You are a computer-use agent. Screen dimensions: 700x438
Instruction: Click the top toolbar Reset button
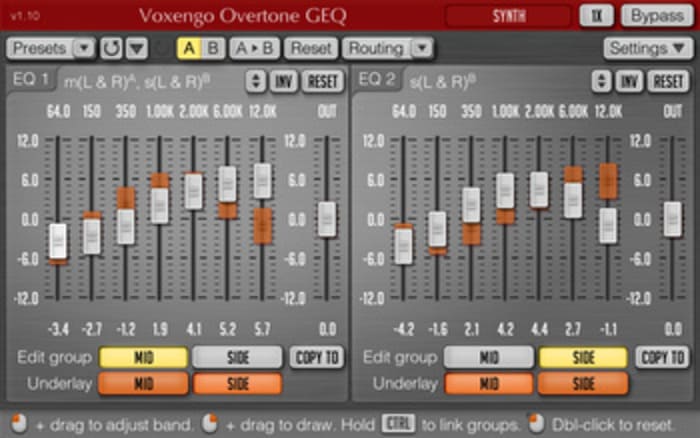point(311,48)
